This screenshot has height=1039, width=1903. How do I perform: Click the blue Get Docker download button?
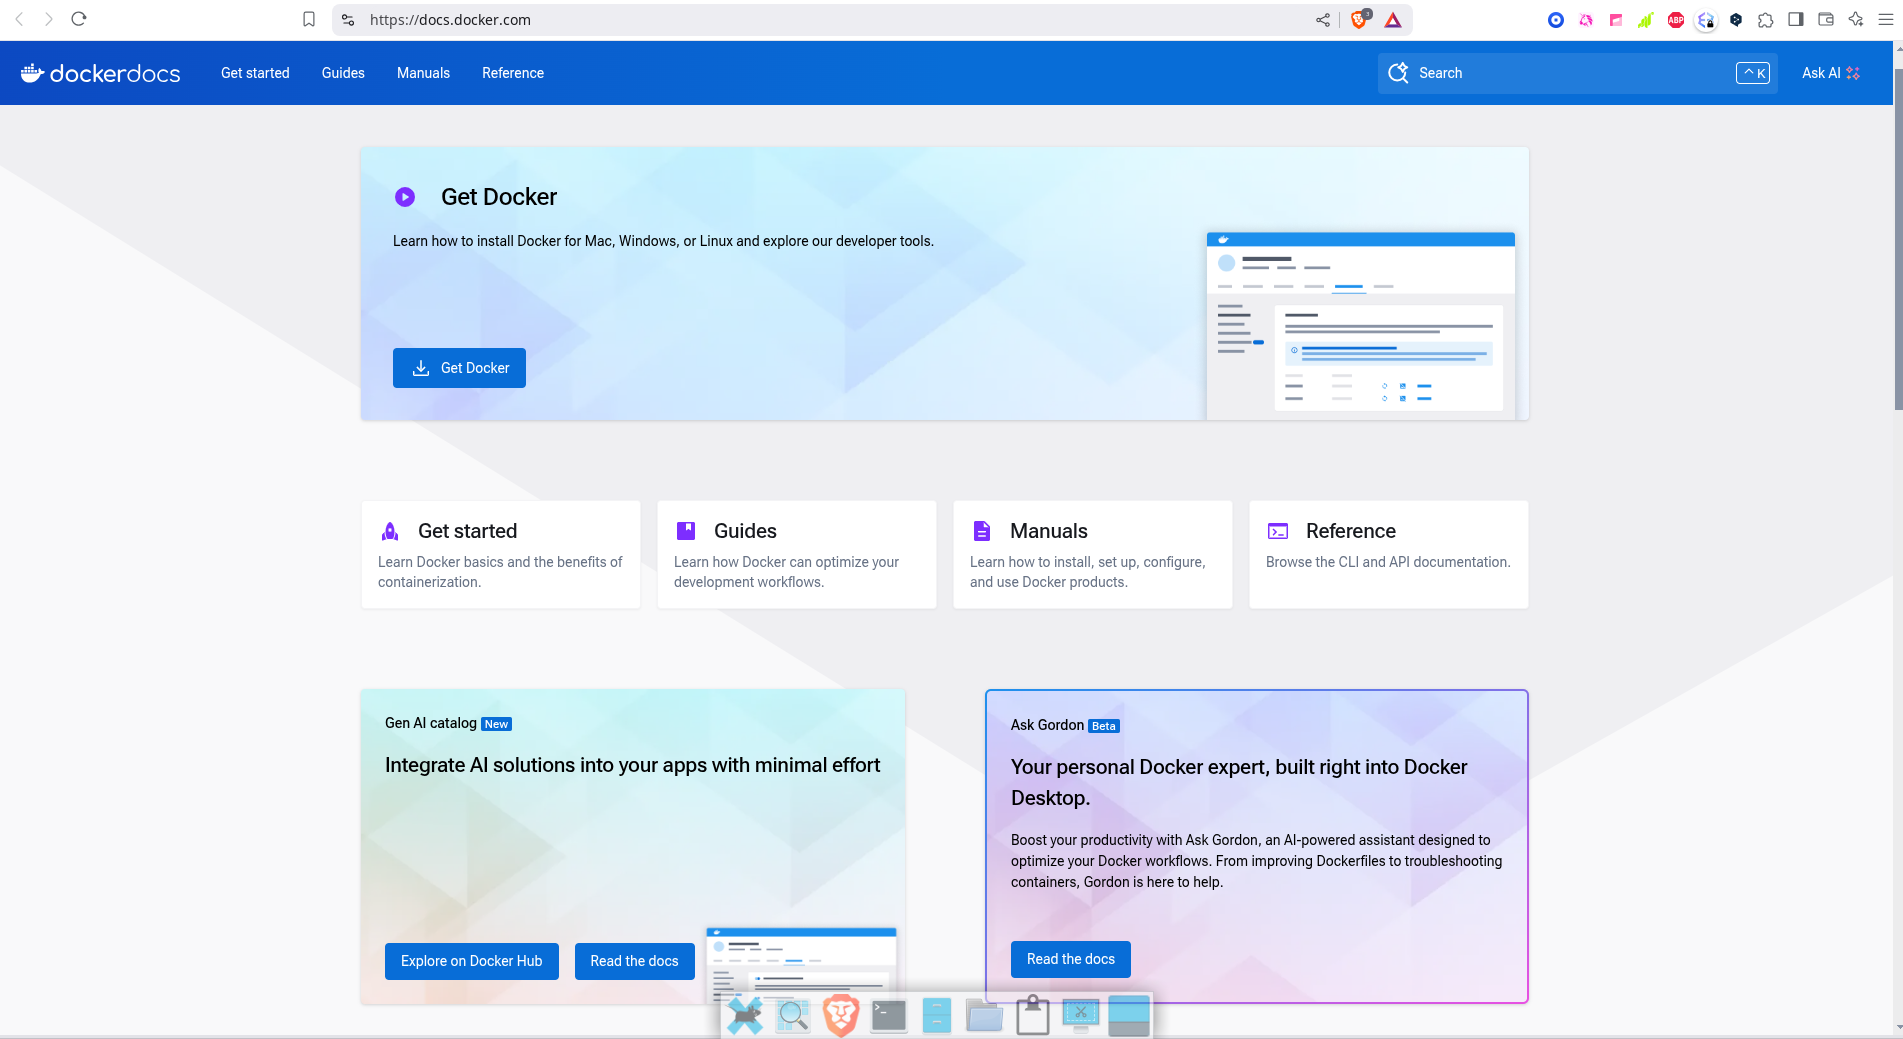click(x=459, y=368)
